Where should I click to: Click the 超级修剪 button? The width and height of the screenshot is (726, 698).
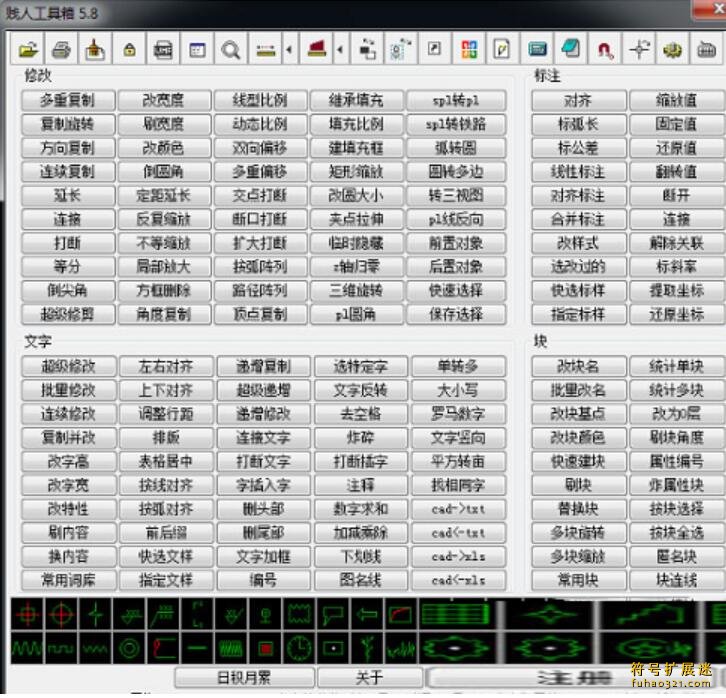coord(68,314)
